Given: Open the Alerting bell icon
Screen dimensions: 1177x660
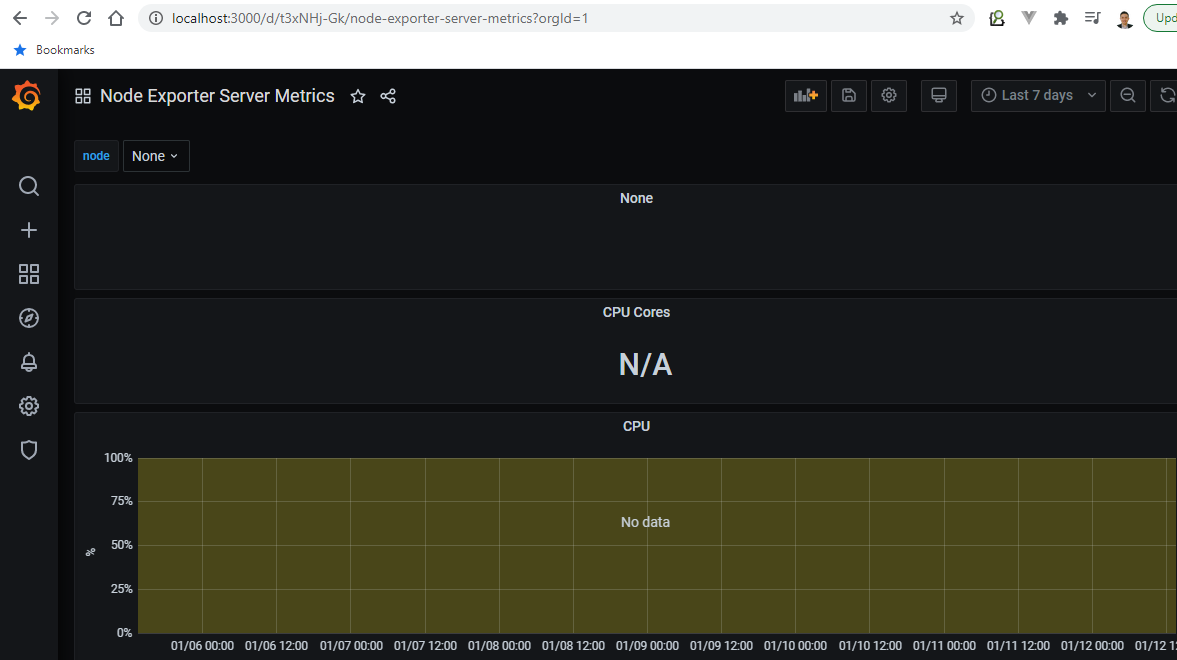Looking at the screenshot, I should click(29, 362).
